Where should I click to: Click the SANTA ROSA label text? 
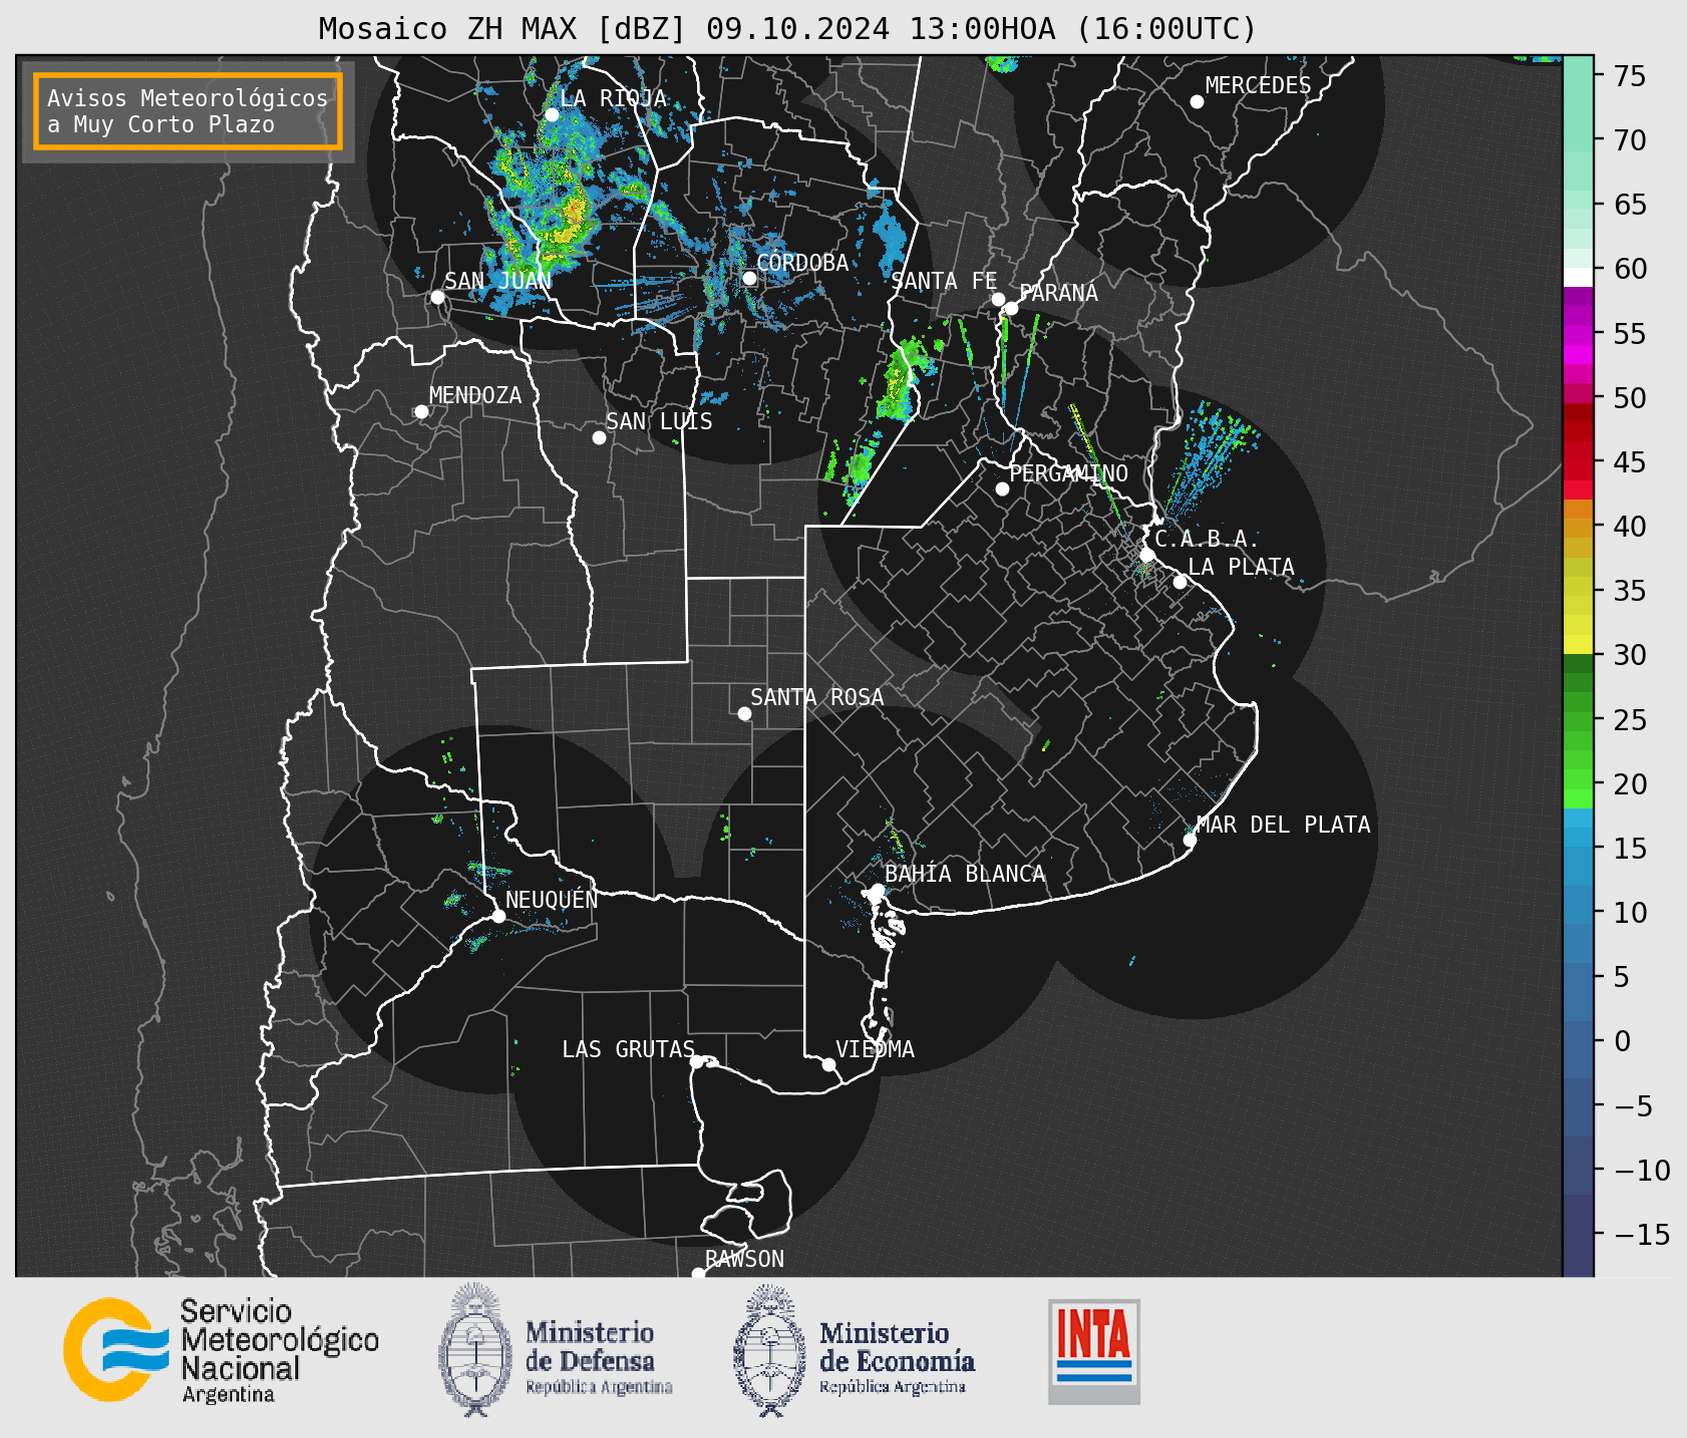pos(817,697)
